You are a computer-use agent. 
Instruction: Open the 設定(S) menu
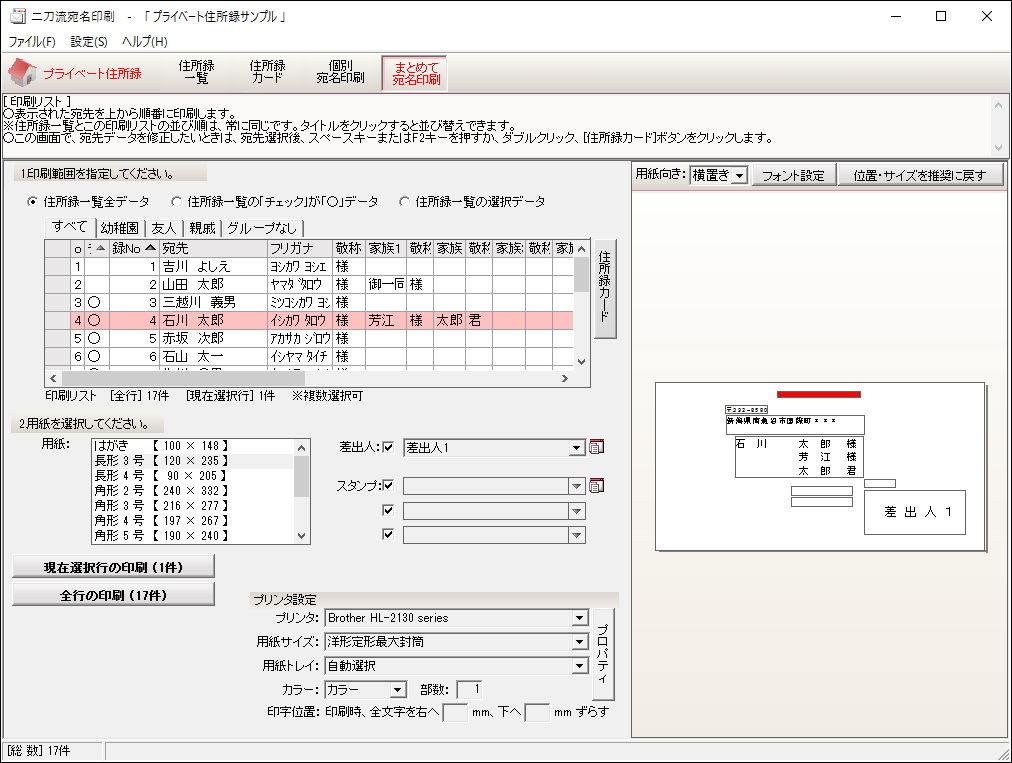(89, 41)
